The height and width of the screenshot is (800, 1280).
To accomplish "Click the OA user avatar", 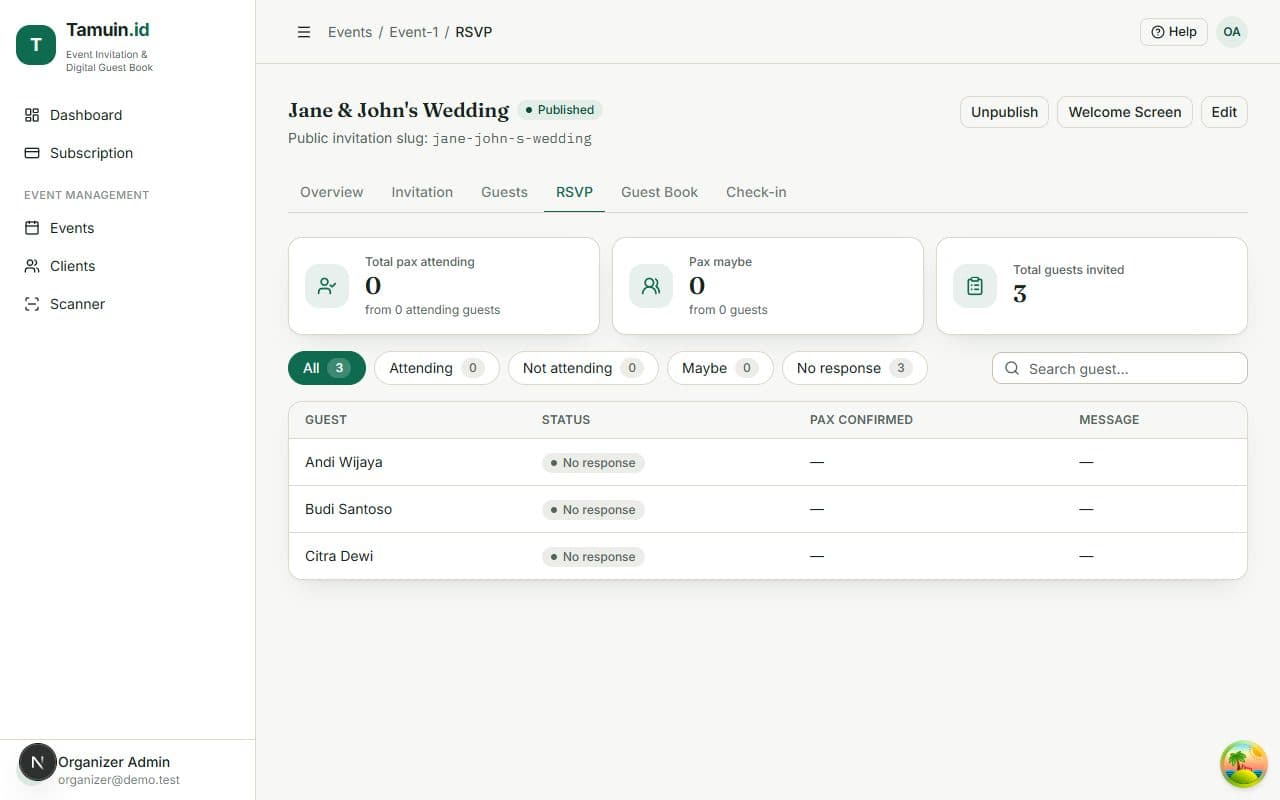I will pyautogui.click(x=1232, y=32).
